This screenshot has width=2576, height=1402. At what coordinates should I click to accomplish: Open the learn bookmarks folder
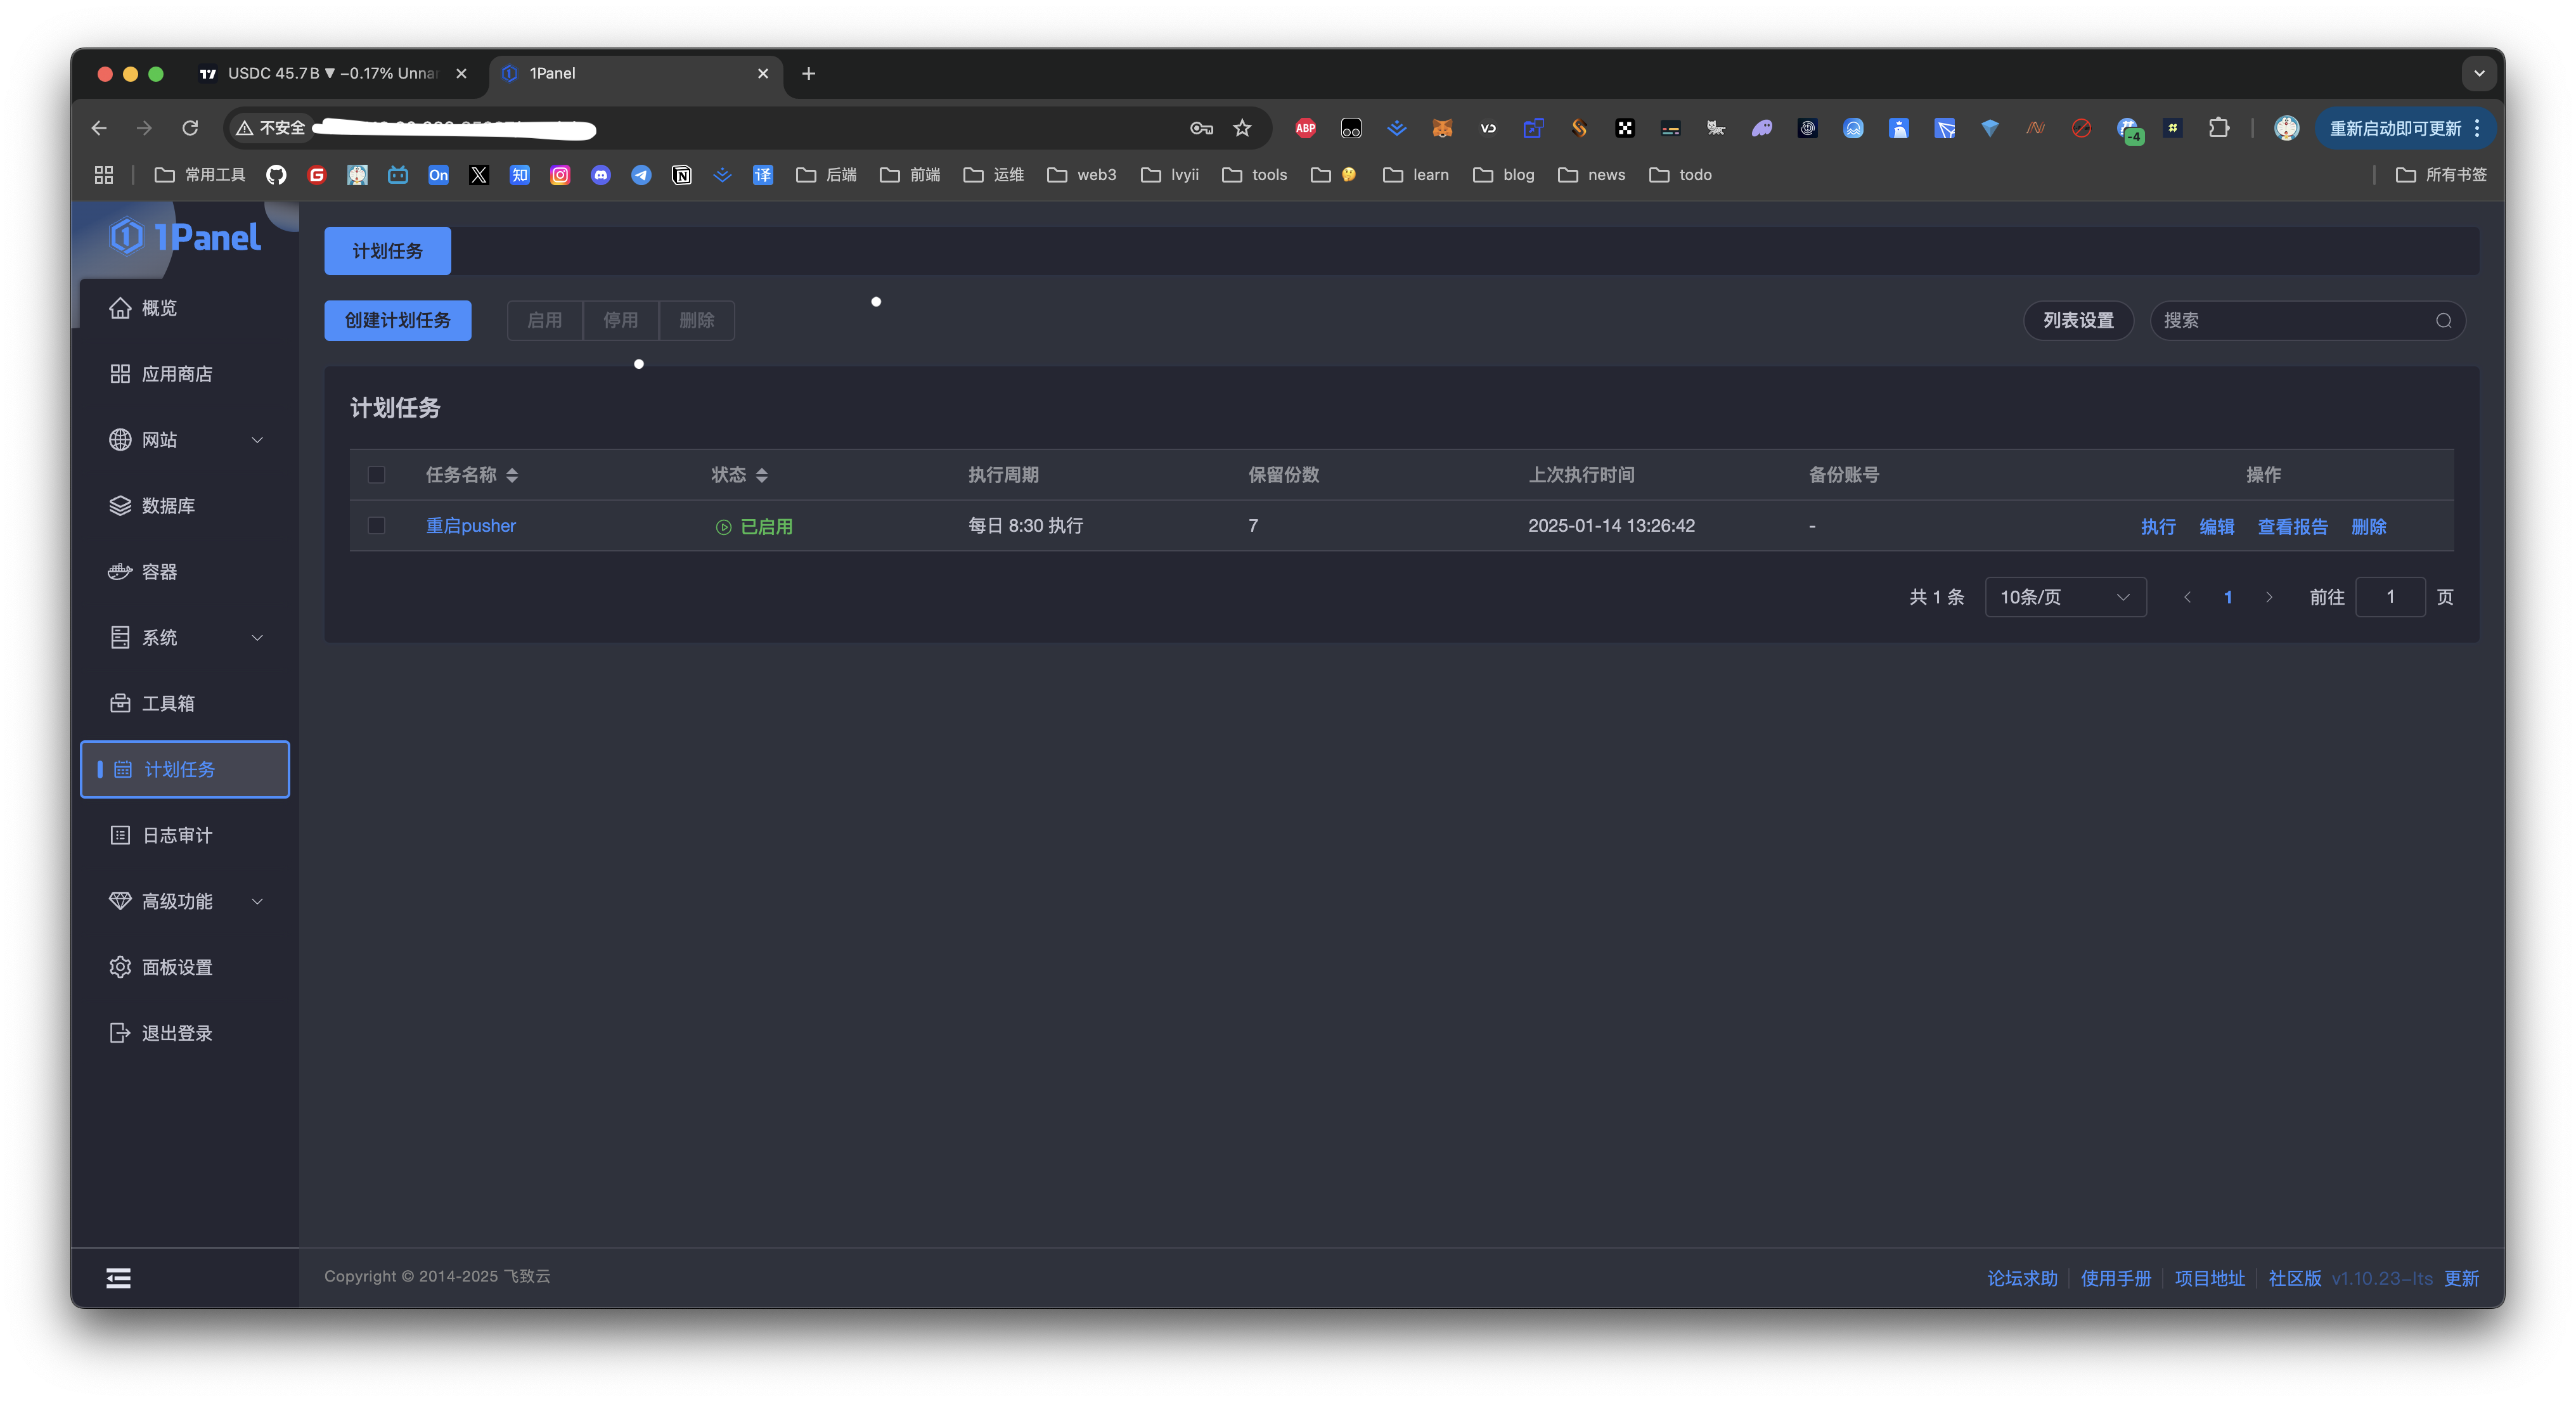click(x=1415, y=175)
